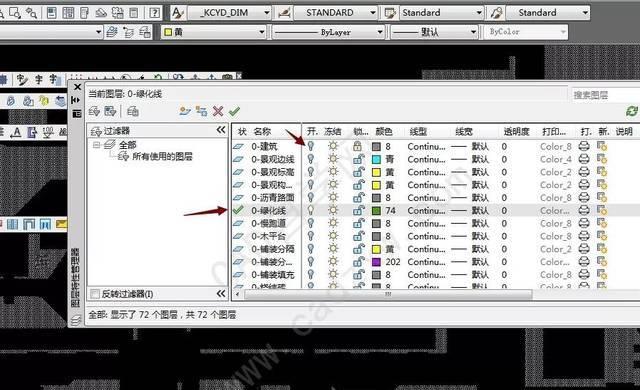Click the New Property Filter icon

[94, 111]
